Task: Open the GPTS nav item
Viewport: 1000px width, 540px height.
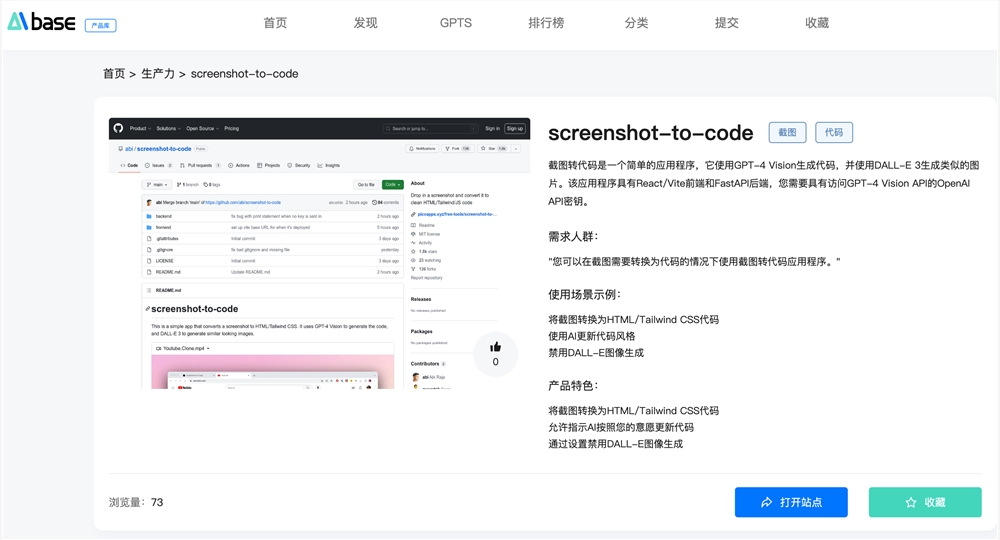Action: [456, 23]
